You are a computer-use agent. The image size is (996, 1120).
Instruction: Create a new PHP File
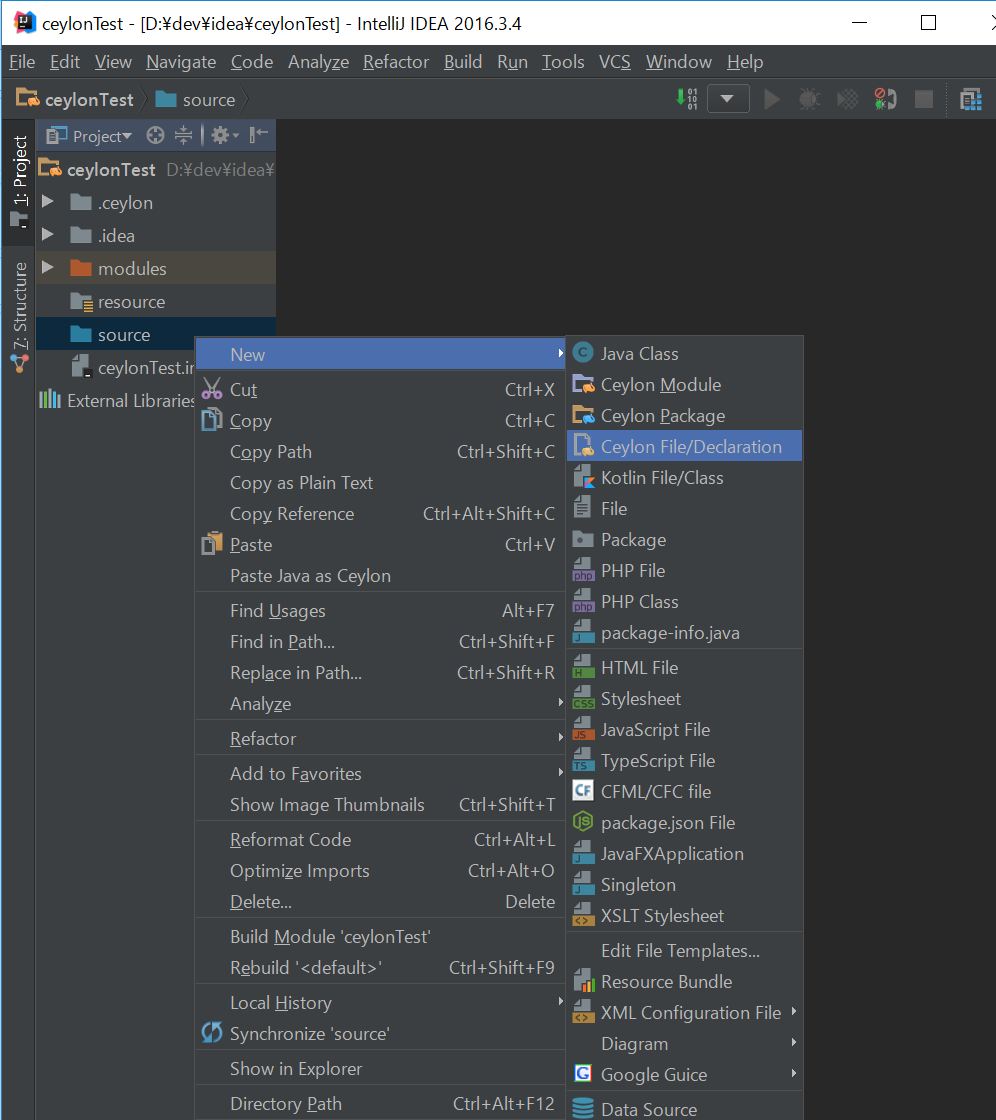(684, 571)
